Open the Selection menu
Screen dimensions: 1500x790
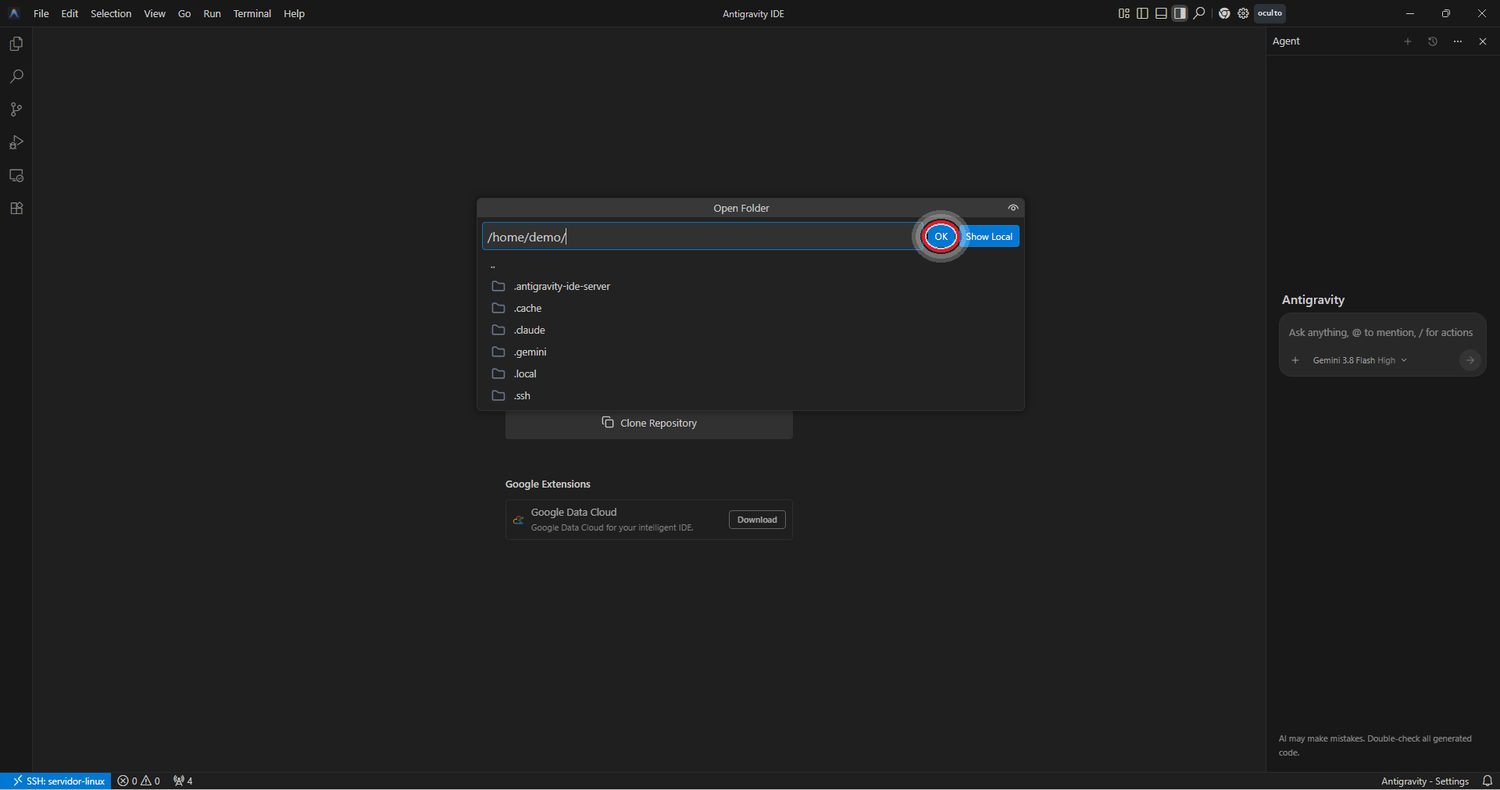111,14
